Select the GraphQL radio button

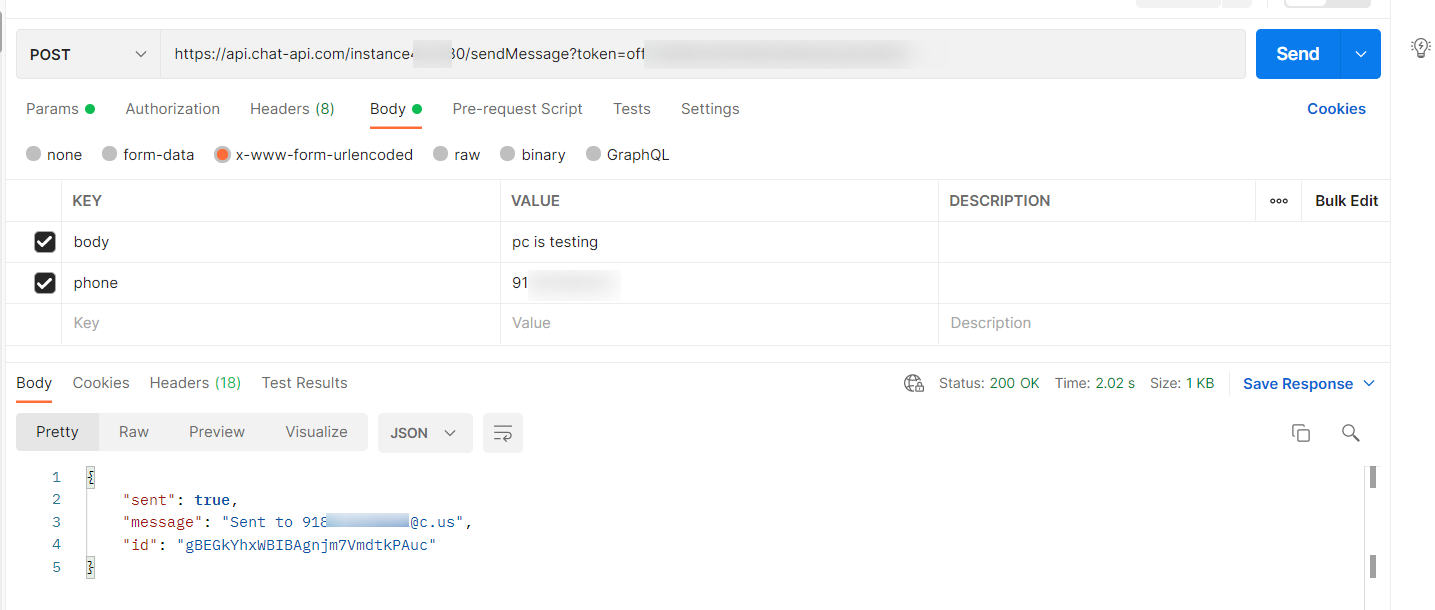click(x=594, y=154)
